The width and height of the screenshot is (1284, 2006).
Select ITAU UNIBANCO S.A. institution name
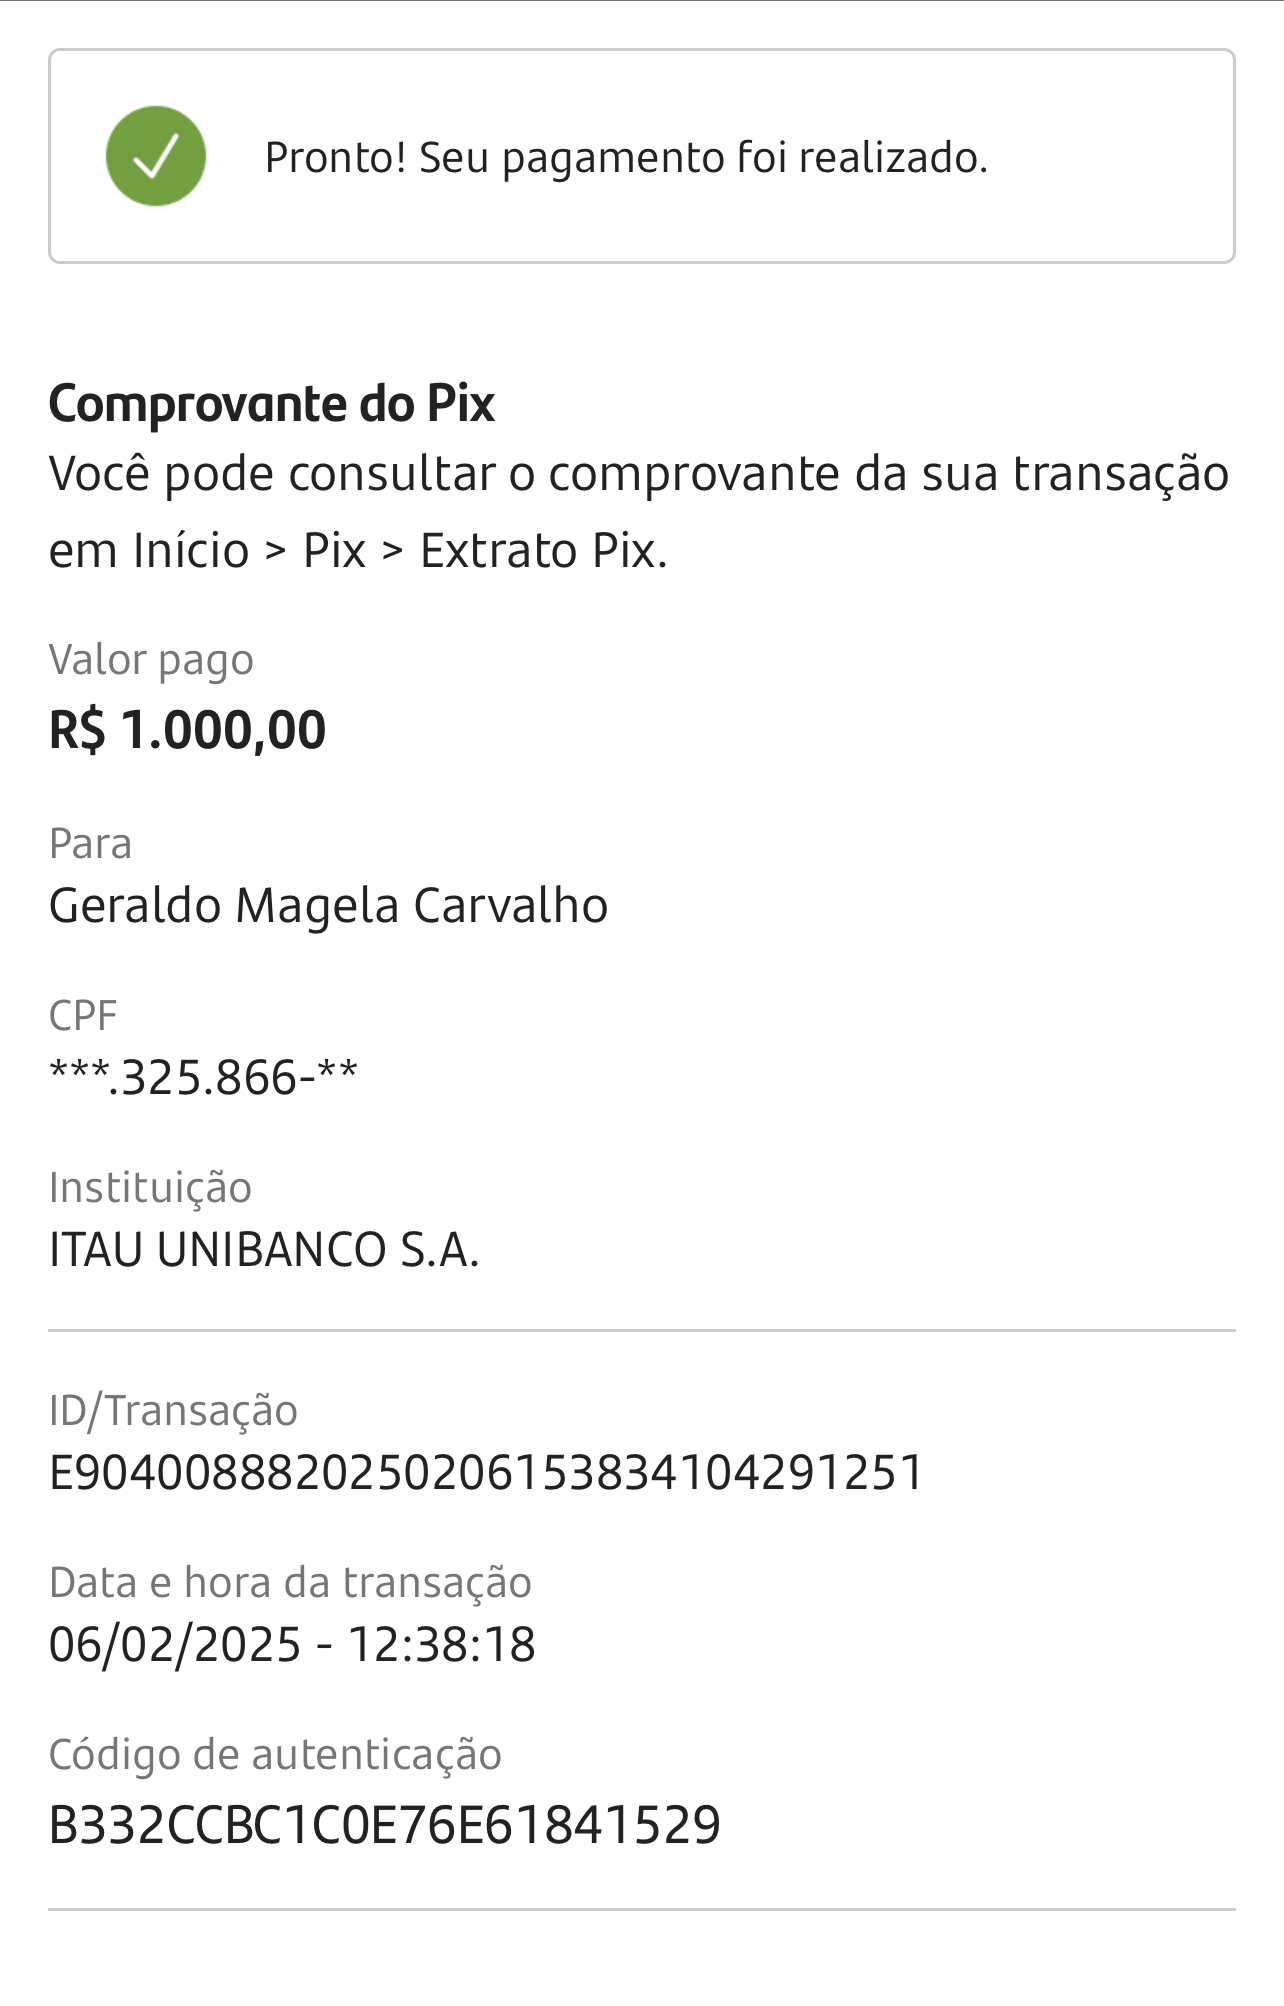pos(264,1250)
